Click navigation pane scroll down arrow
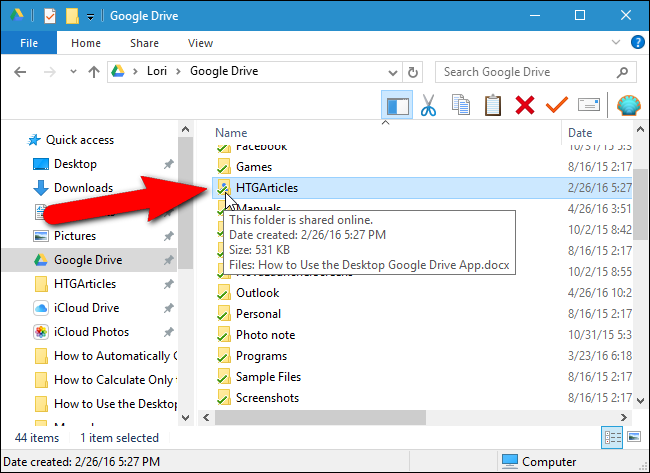The height and width of the screenshot is (473, 650). (186, 418)
